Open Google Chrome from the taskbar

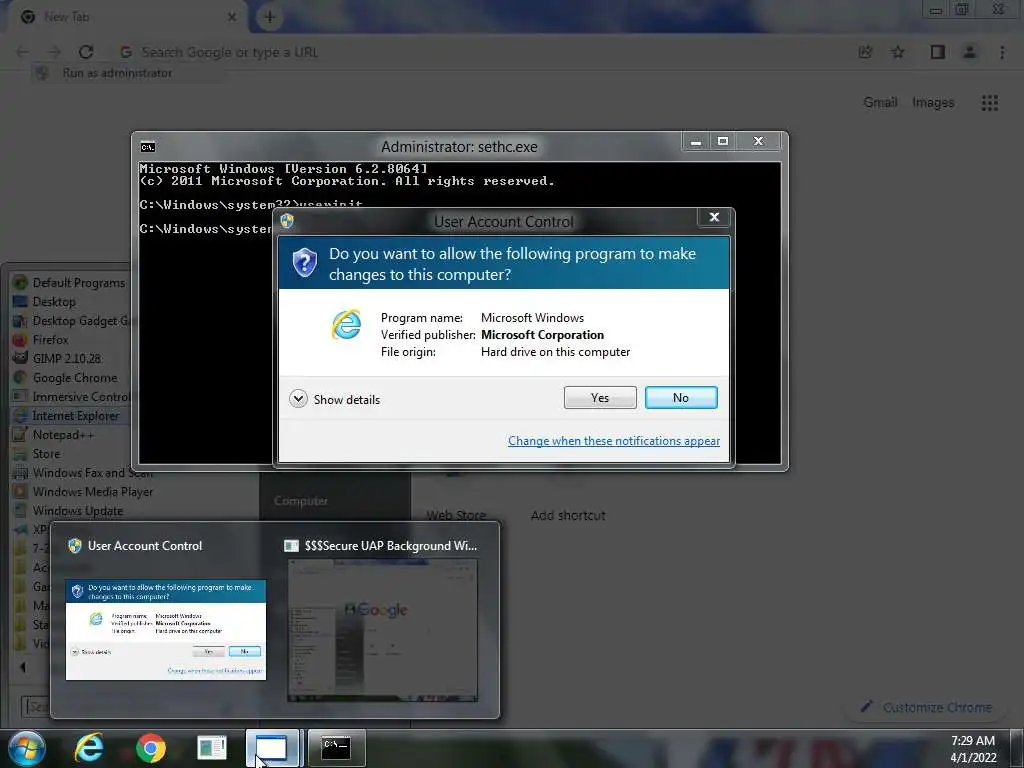coord(150,748)
